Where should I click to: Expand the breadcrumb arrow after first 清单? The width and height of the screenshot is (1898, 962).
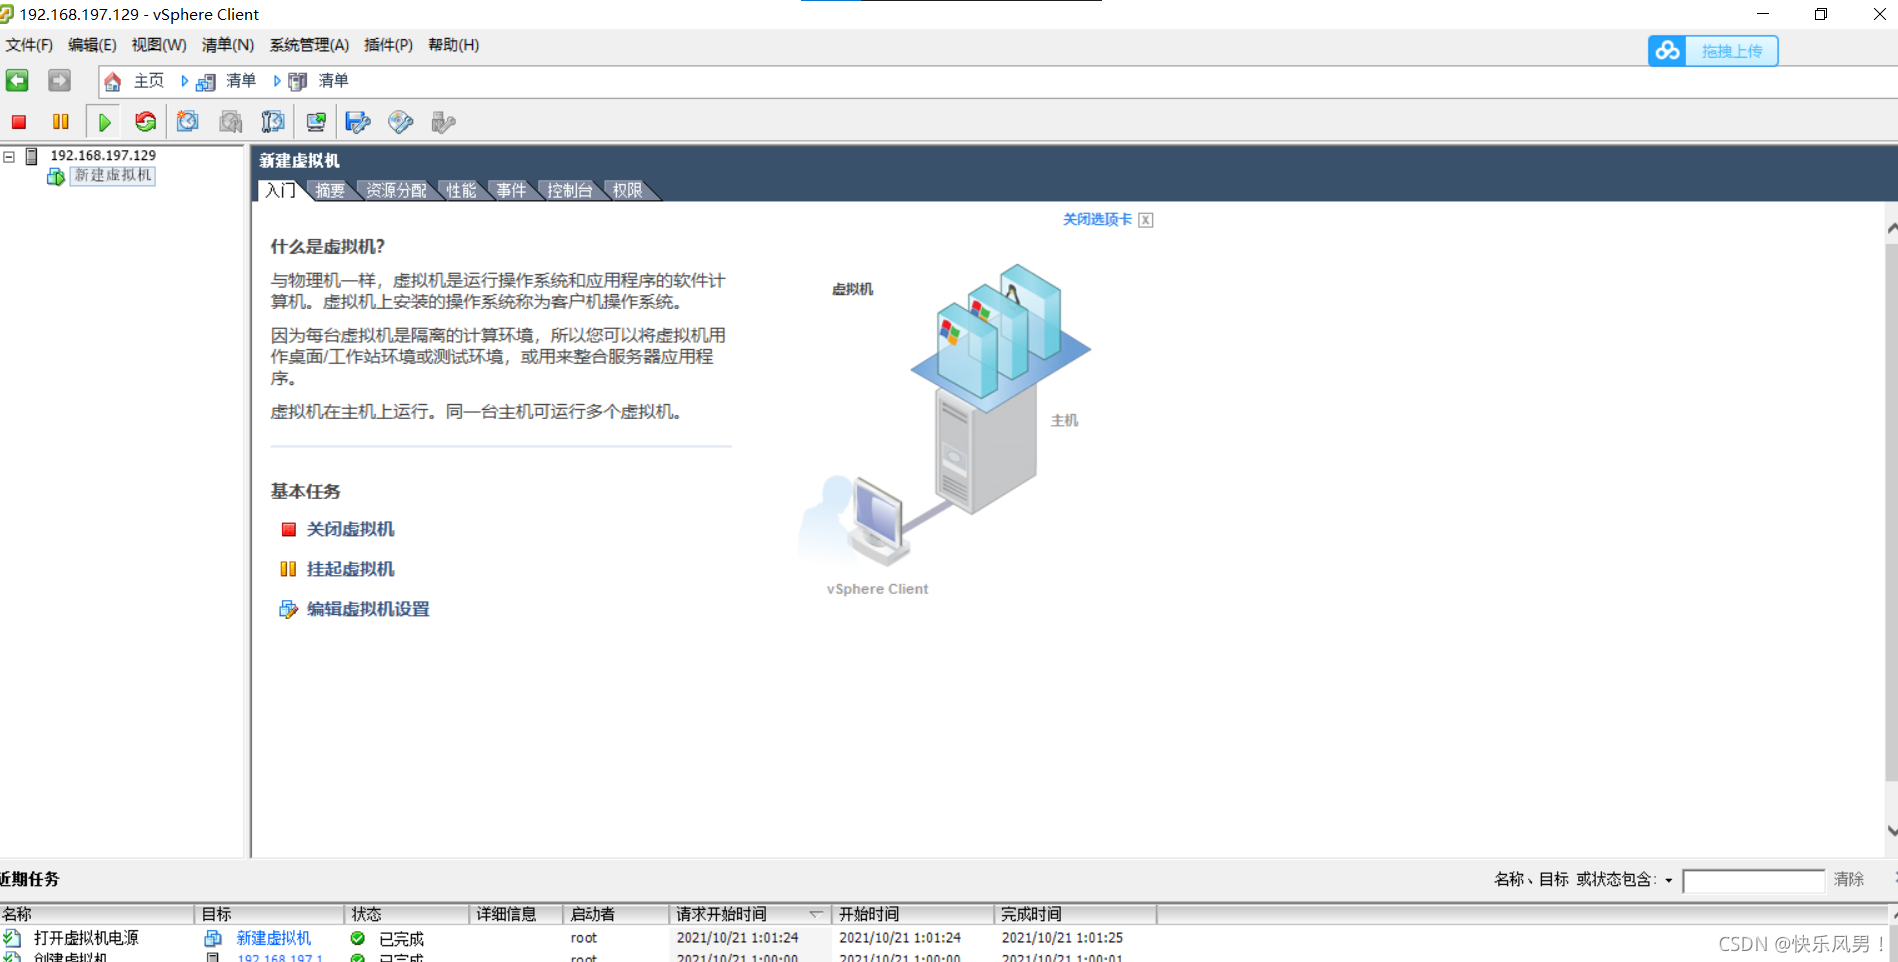click(277, 81)
